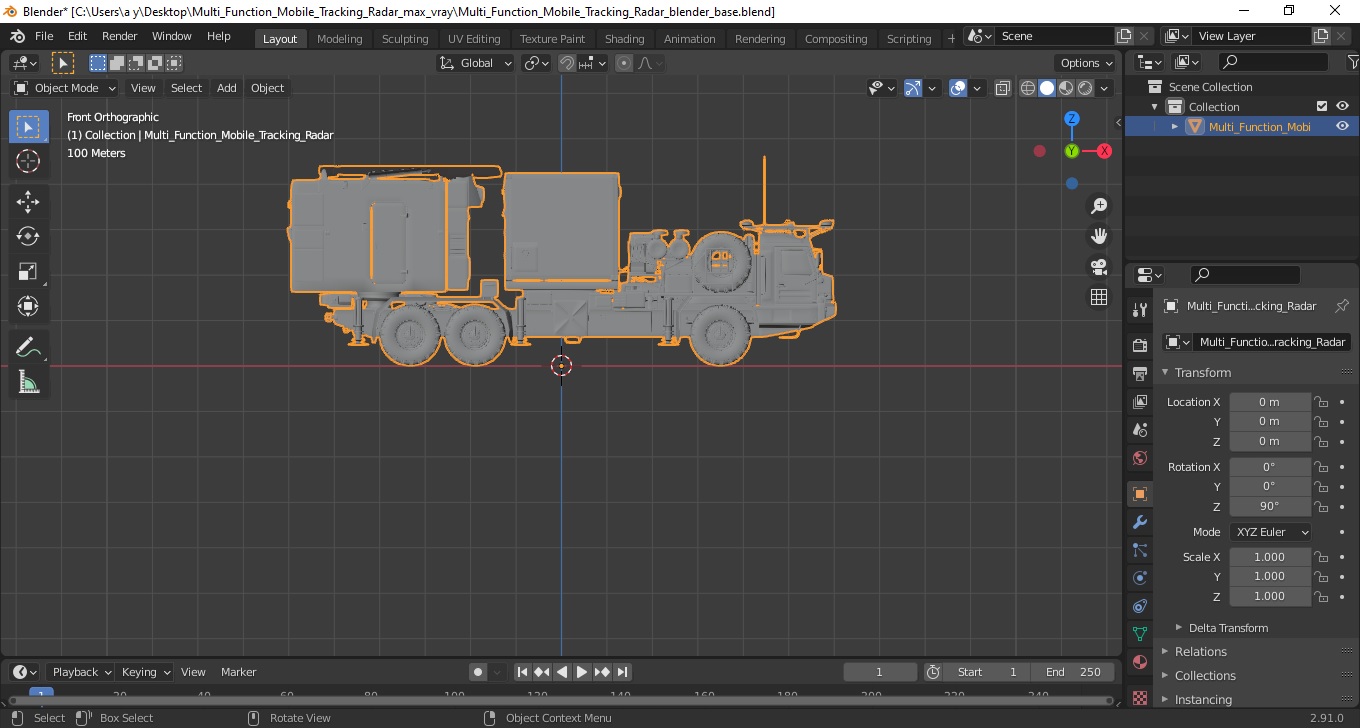Expand the Delta Transform panel
1360x728 pixels.
[x=1228, y=628]
